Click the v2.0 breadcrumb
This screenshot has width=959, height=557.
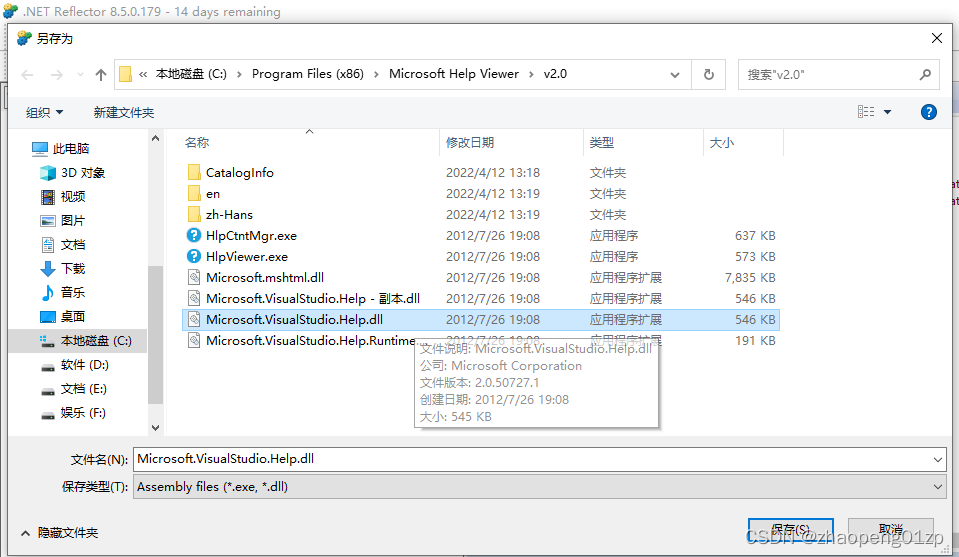point(555,74)
